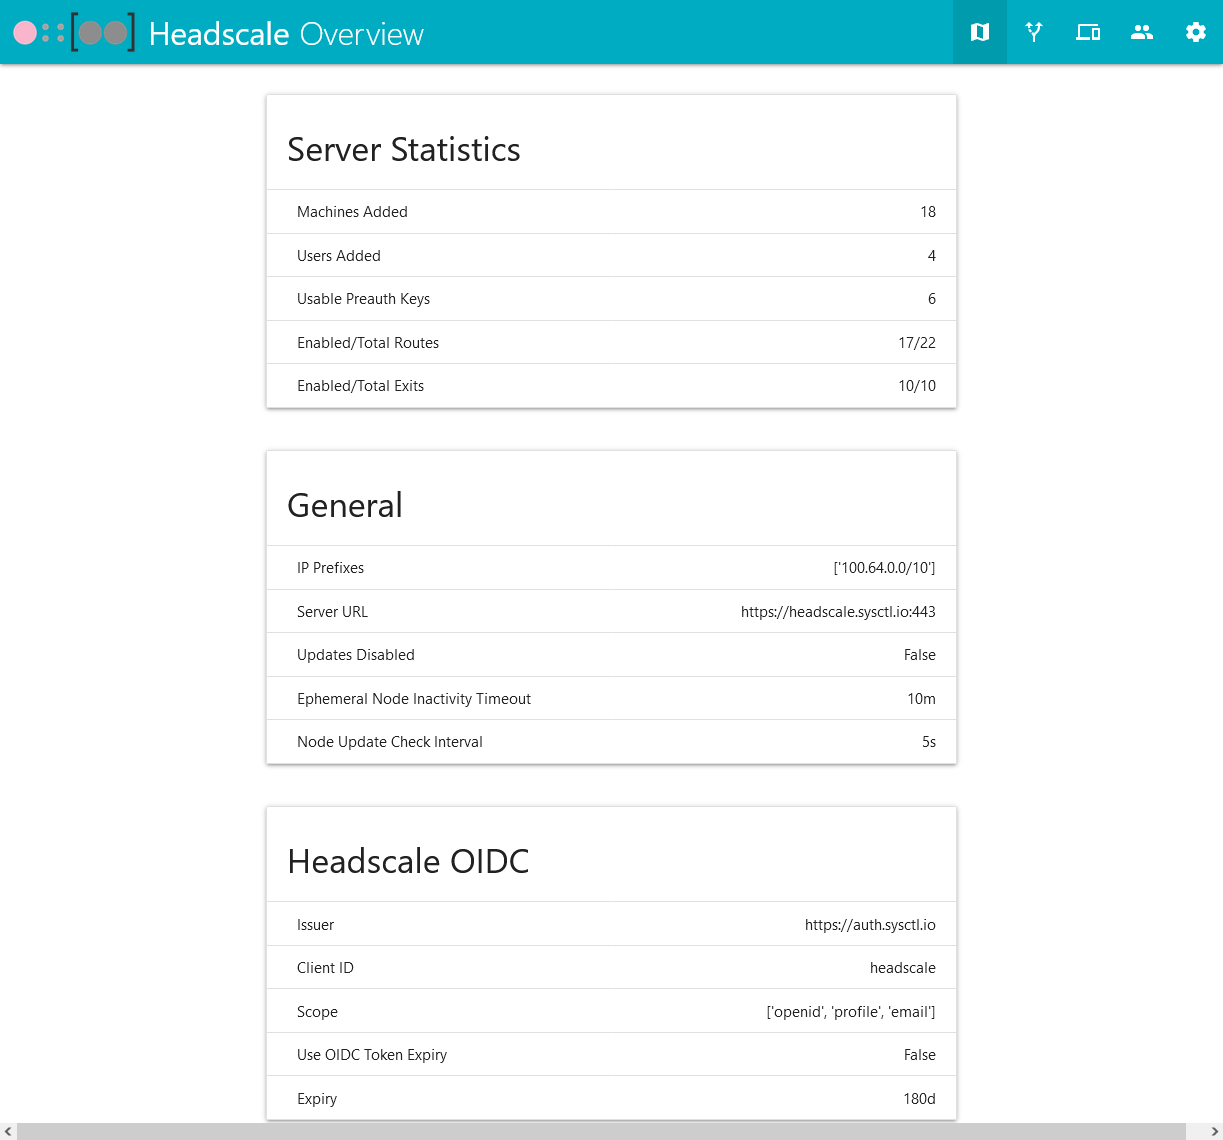The height and width of the screenshot is (1140, 1223).
Task: Select the 5s interval value
Action: pos(929,742)
